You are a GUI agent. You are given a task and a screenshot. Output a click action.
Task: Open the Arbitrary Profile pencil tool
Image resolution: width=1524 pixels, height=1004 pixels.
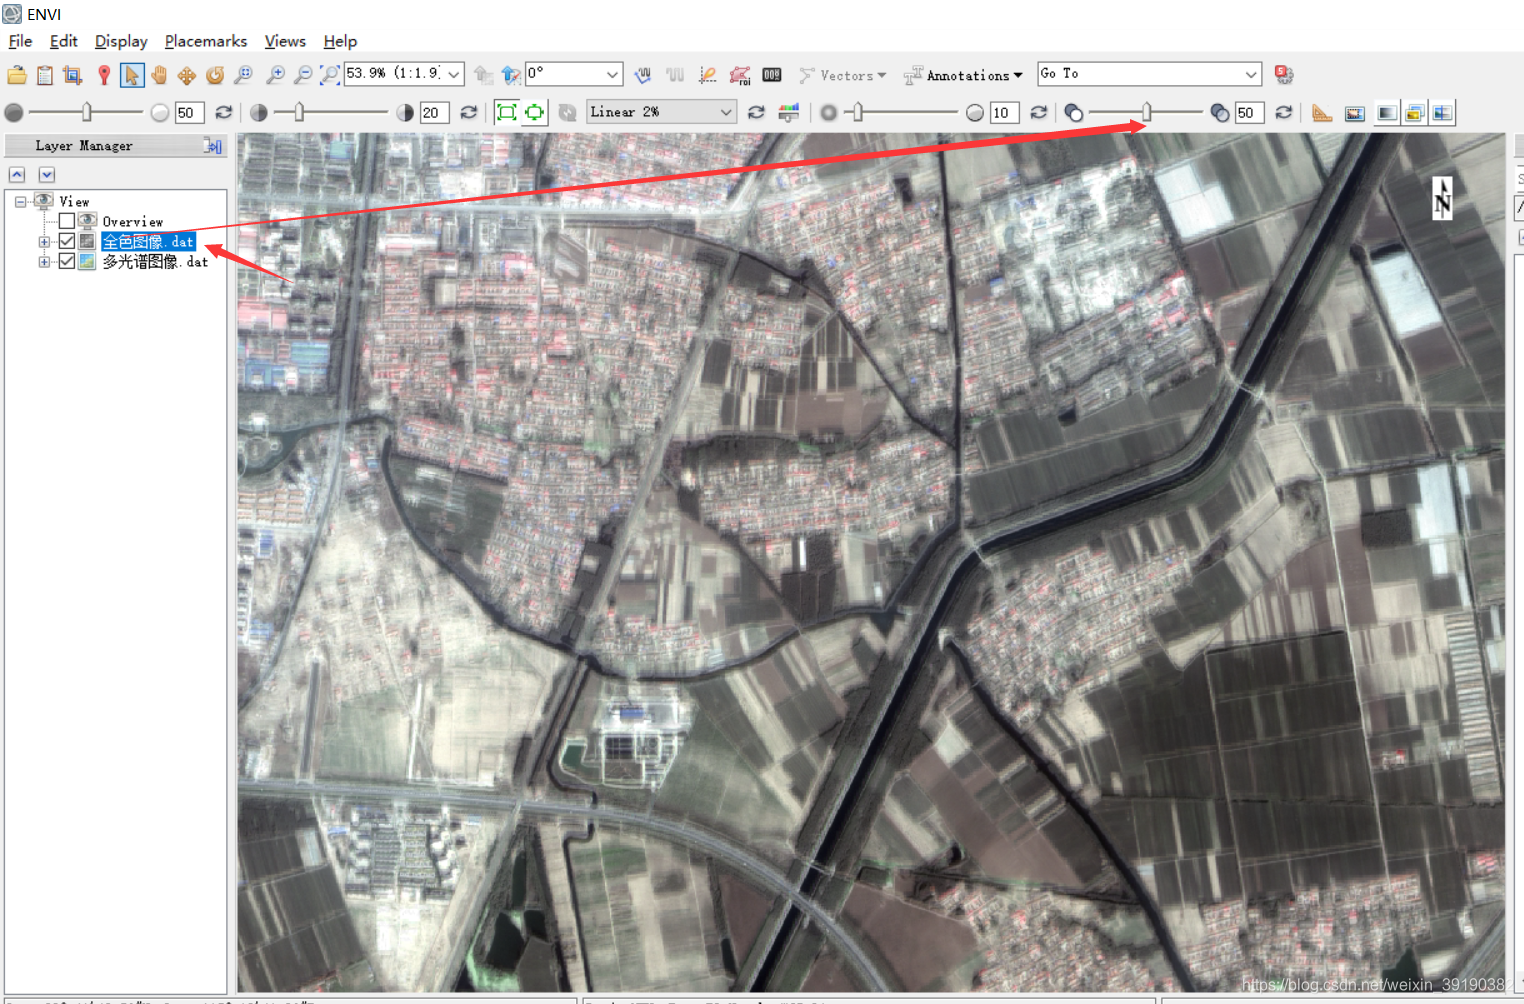point(708,75)
